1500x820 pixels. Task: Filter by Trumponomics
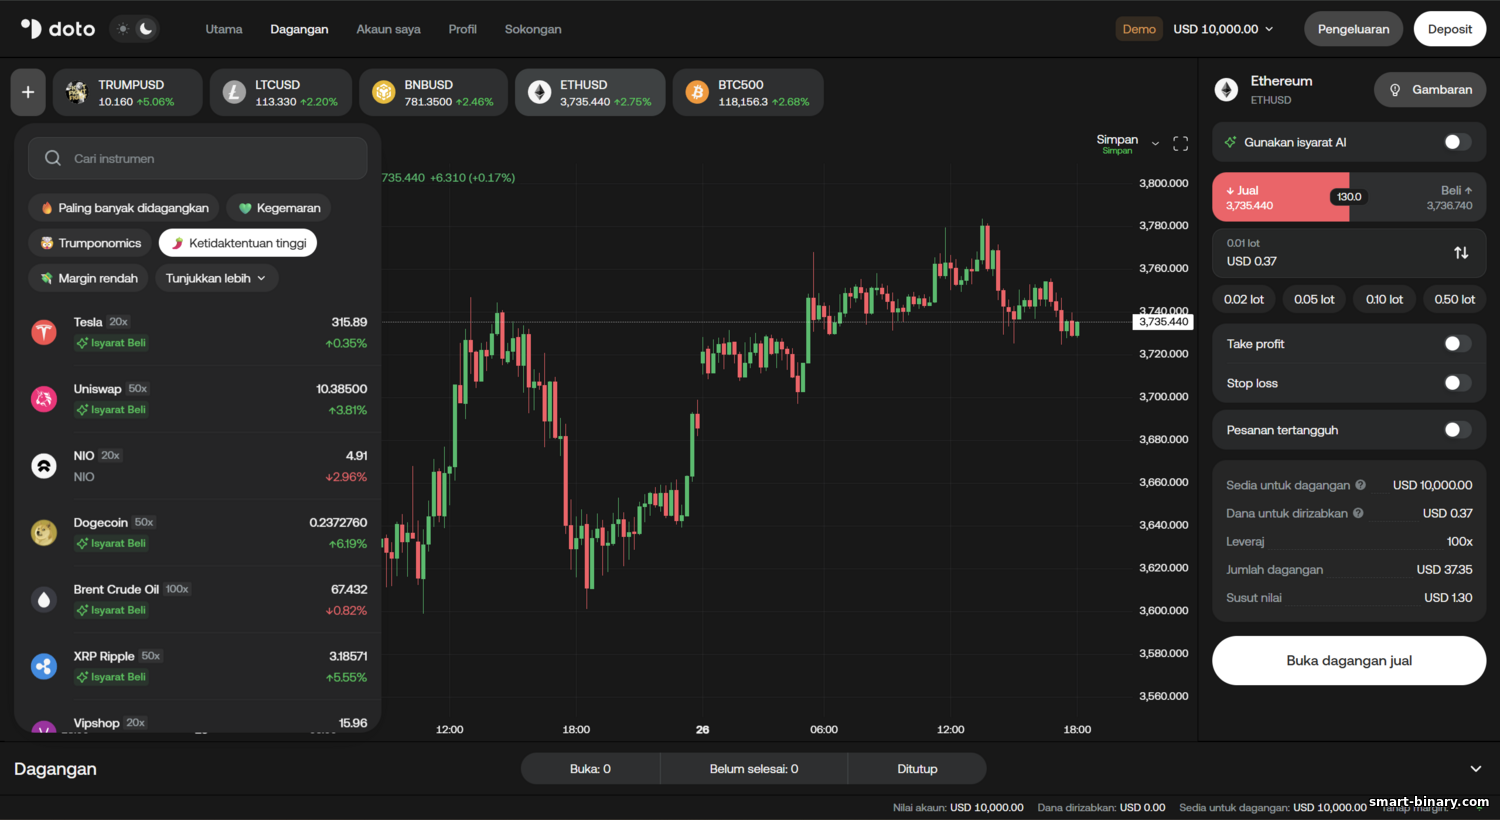point(90,243)
